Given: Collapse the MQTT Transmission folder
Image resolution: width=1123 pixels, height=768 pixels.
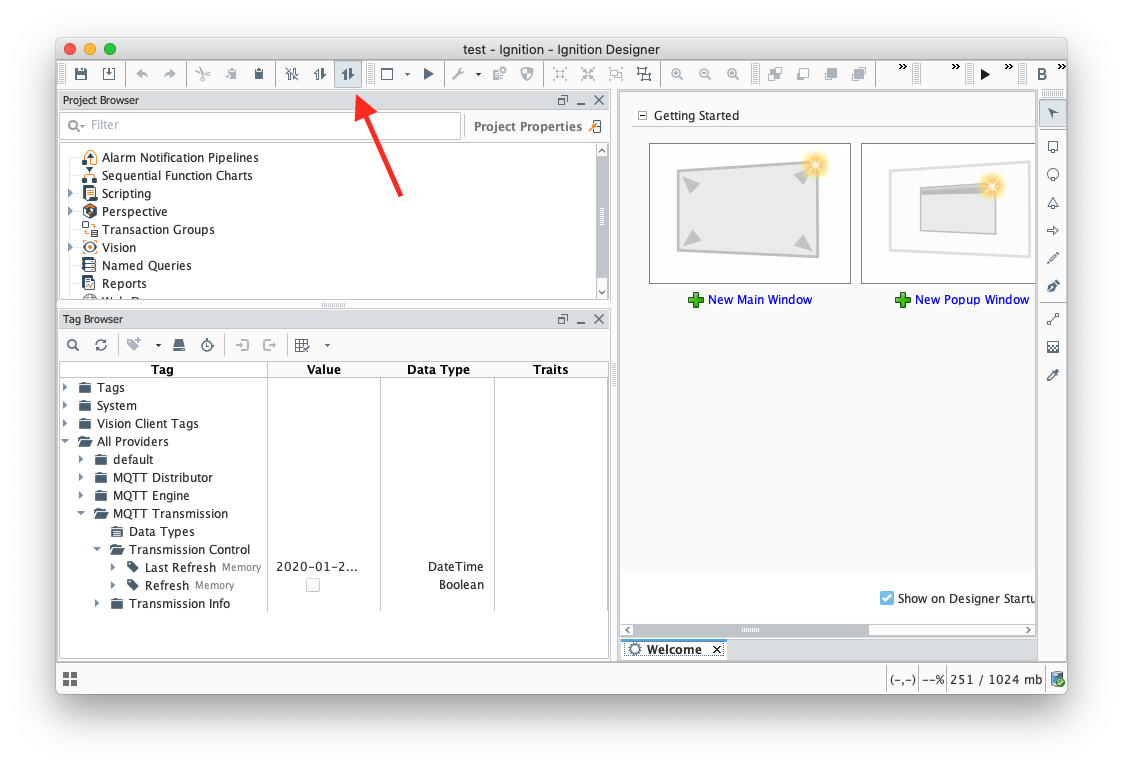Looking at the screenshot, I should [x=81, y=513].
